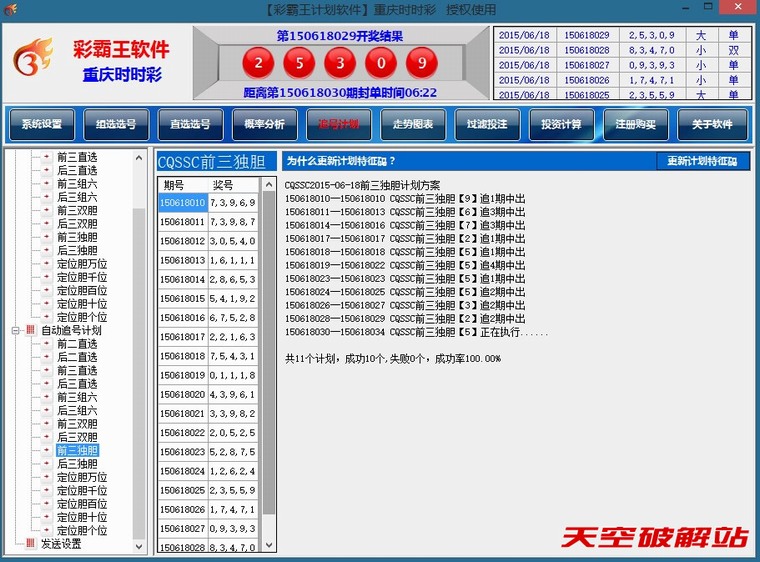Open the 走势图表 section
The width and height of the screenshot is (760, 562).
tap(413, 125)
